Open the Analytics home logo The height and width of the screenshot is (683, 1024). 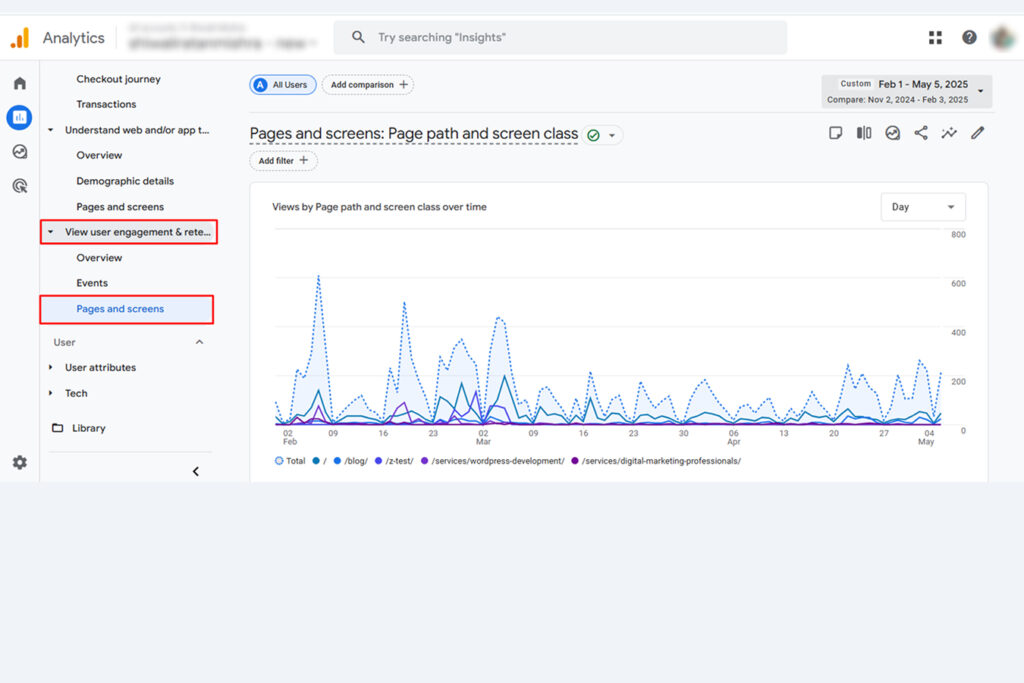point(20,38)
